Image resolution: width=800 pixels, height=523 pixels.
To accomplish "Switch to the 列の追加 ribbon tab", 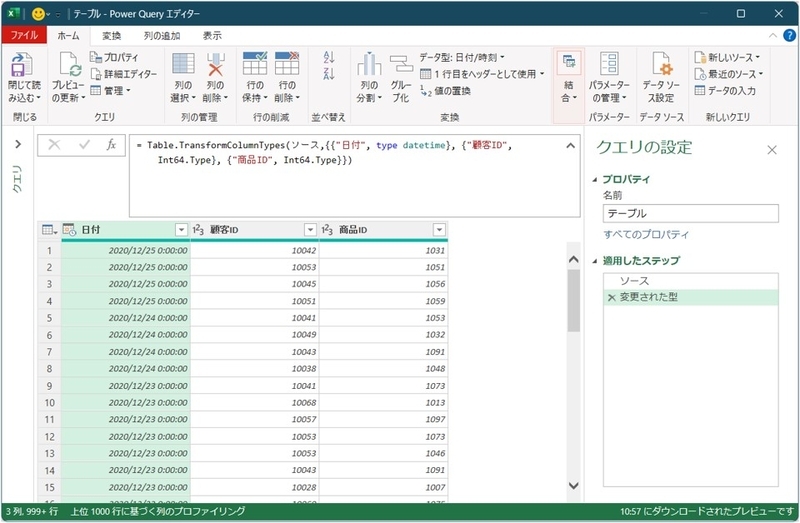I will 162,35.
